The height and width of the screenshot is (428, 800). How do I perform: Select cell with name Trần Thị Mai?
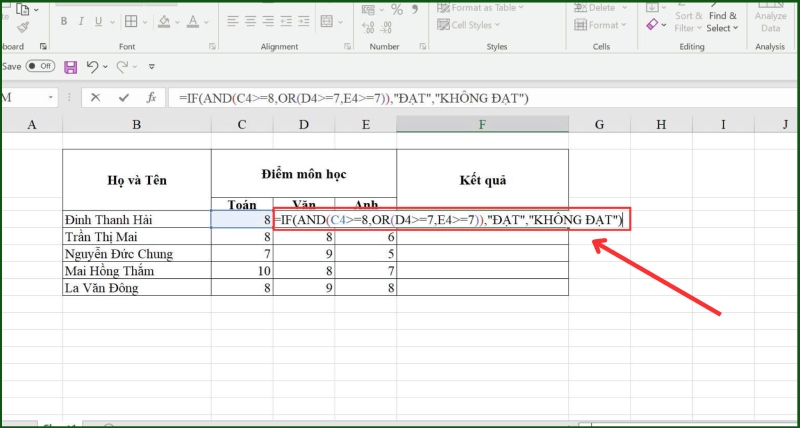pyautogui.click(x=137, y=237)
